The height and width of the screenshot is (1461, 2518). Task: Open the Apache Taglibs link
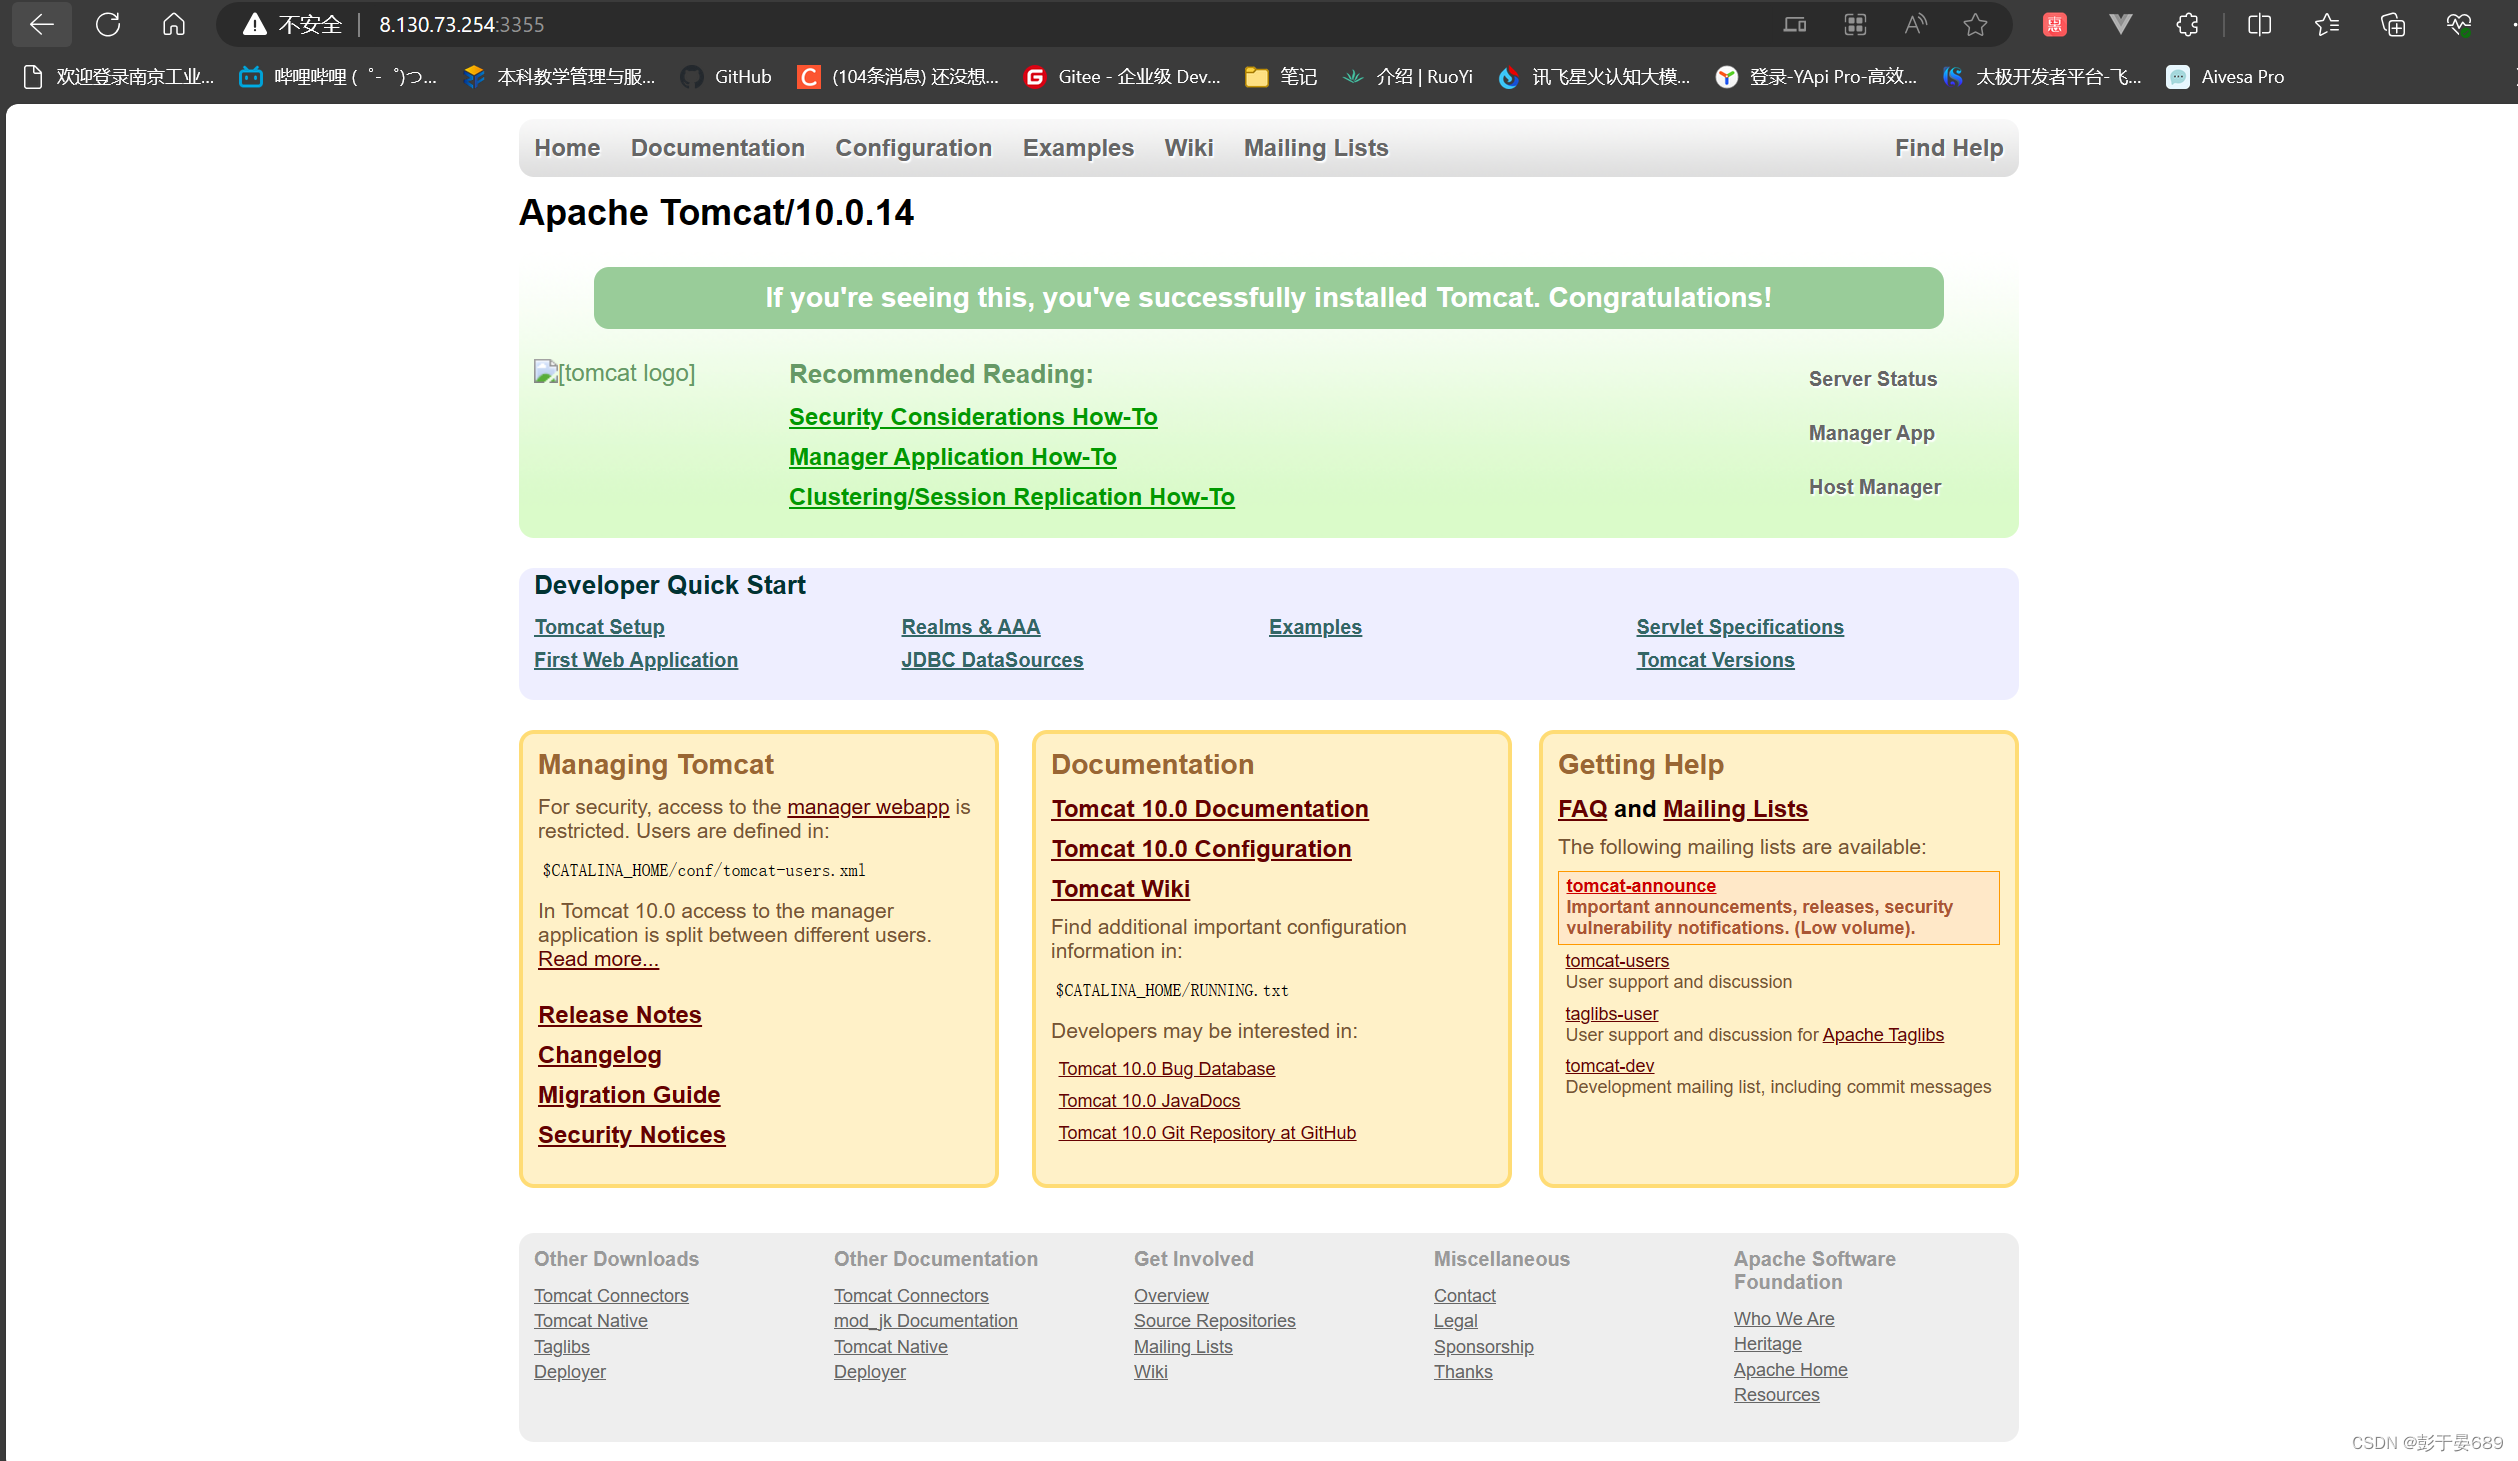click(1882, 1035)
